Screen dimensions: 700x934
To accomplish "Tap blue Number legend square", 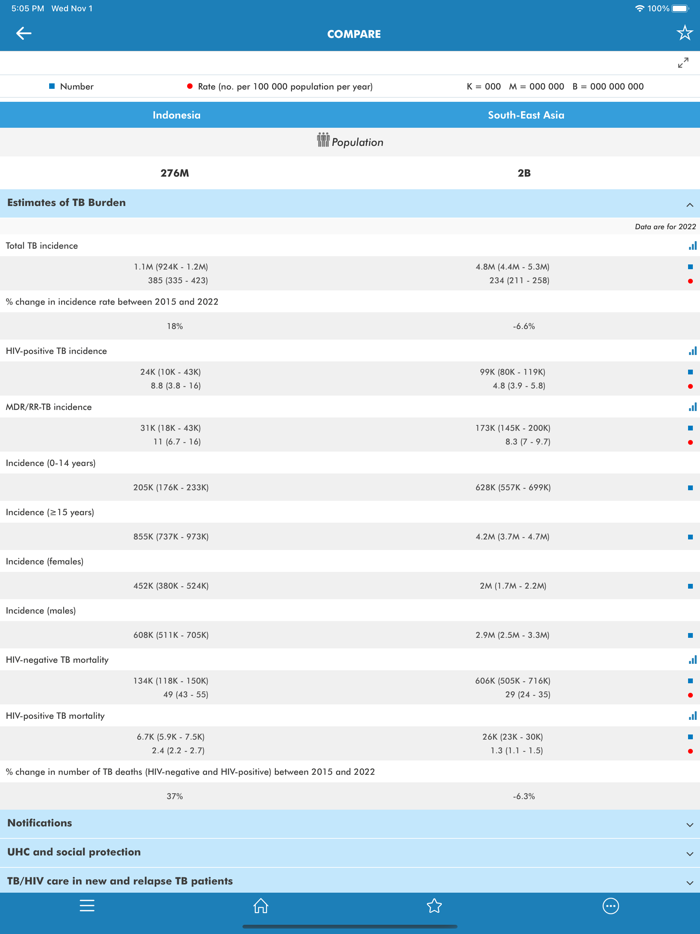I will (52, 86).
